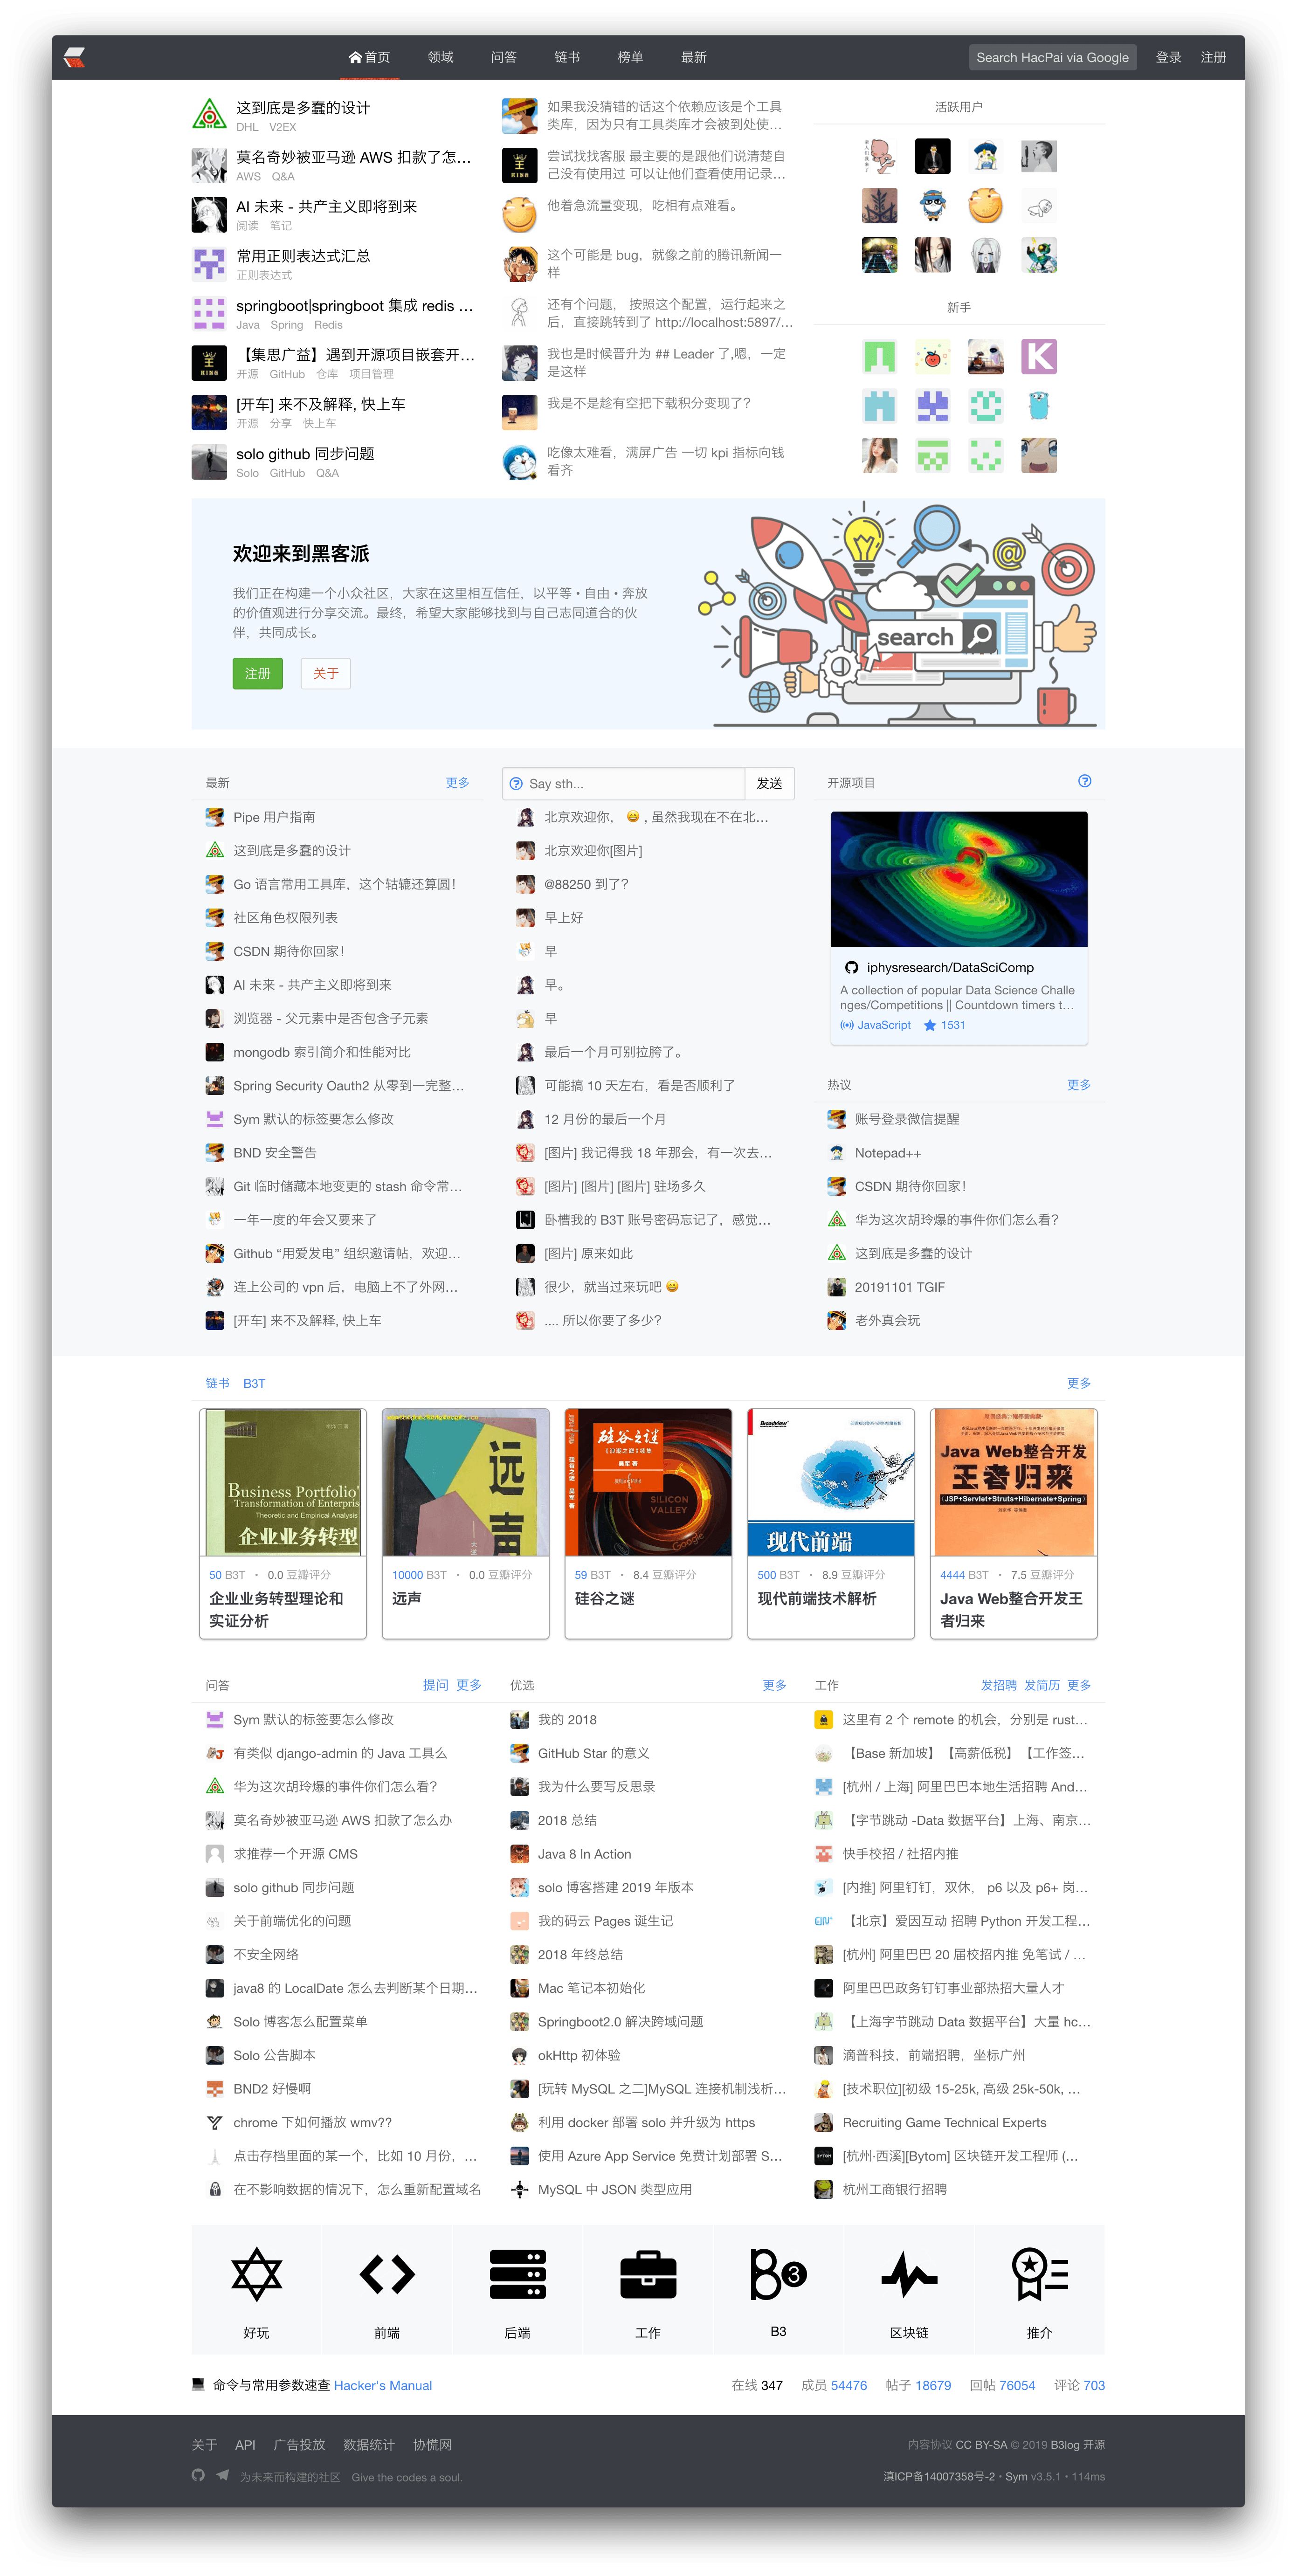Click the yellow smiley active user avatar

(x=985, y=206)
